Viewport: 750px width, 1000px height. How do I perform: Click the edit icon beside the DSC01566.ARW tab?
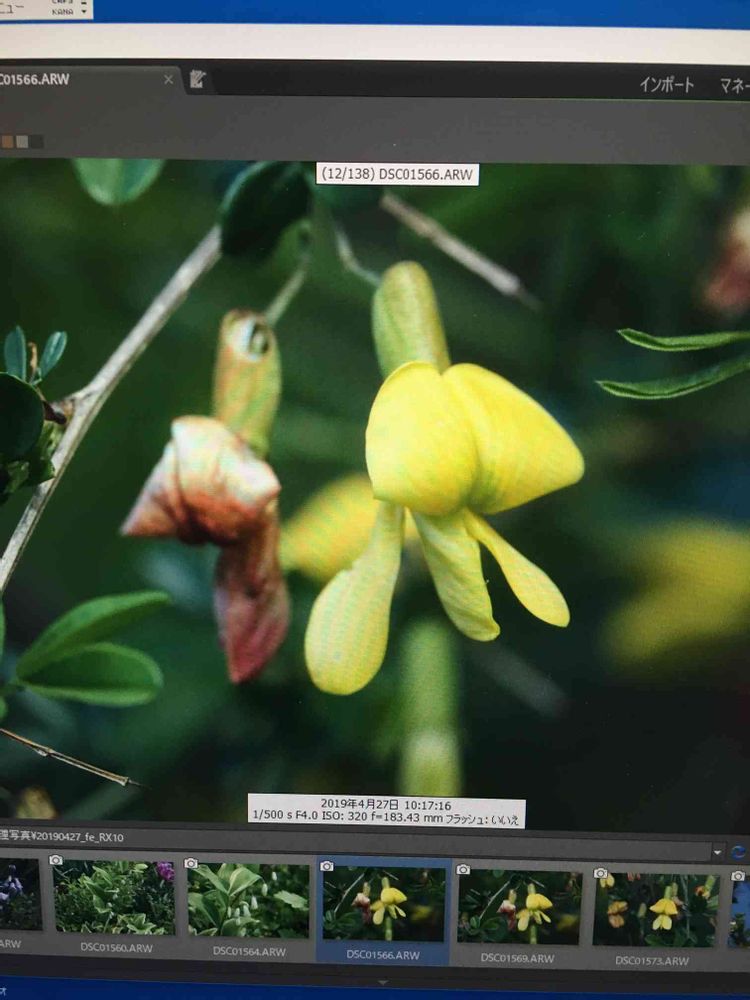197,80
